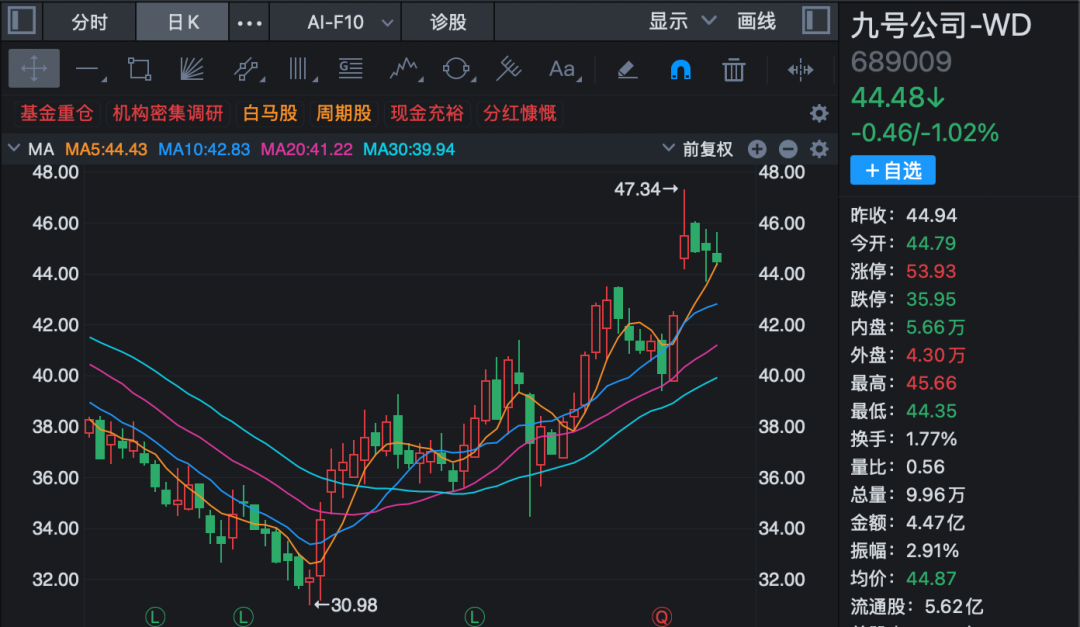Screen dimensions: 1080x627
Task: Click the trash delete drawings icon
Action: coord(734,69)
